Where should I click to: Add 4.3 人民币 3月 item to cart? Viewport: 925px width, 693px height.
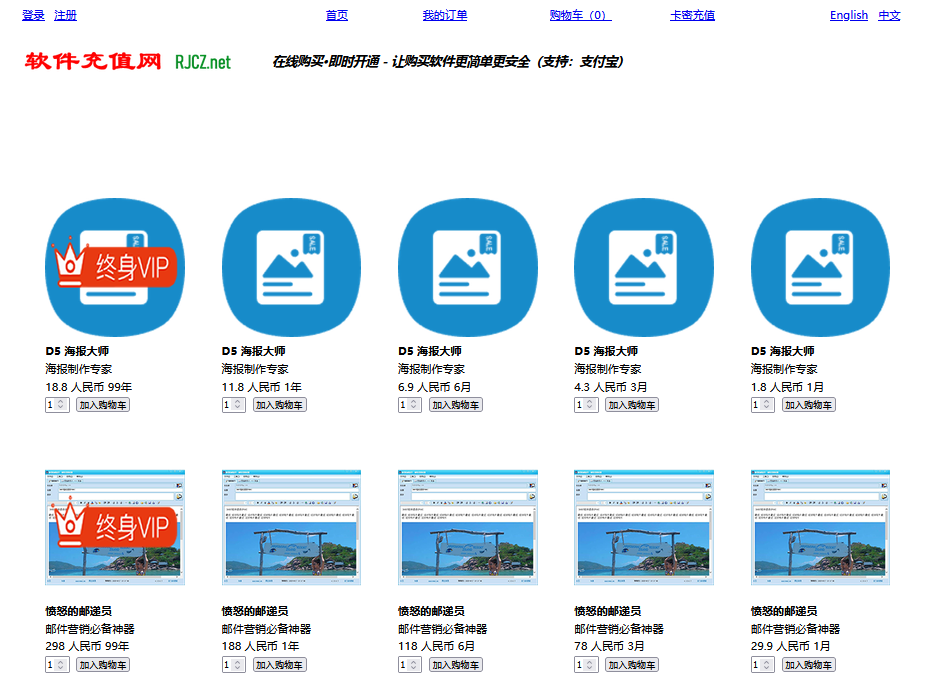pos(632,405)
